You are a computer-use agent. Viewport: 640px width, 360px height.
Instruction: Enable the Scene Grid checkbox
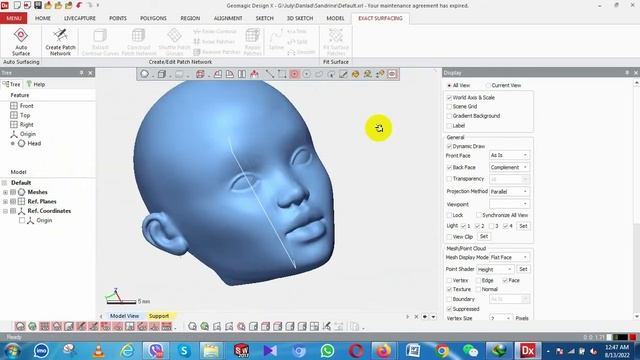pyautogui.click(x=449, y=107)
